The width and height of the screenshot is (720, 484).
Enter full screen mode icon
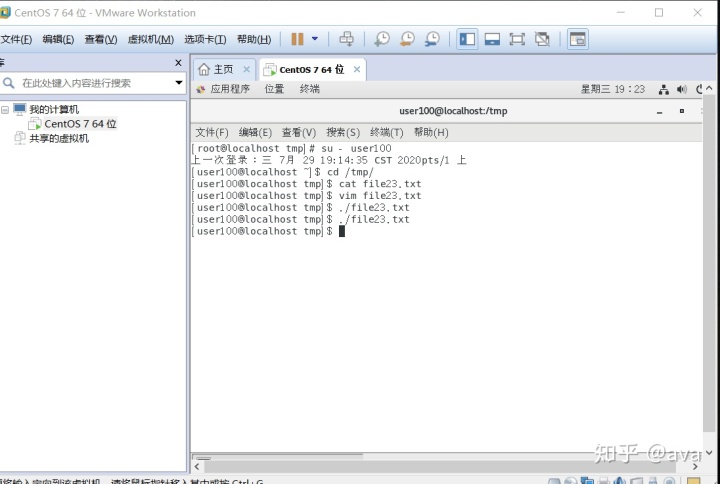pyautogui.click(x=517, y=39)
